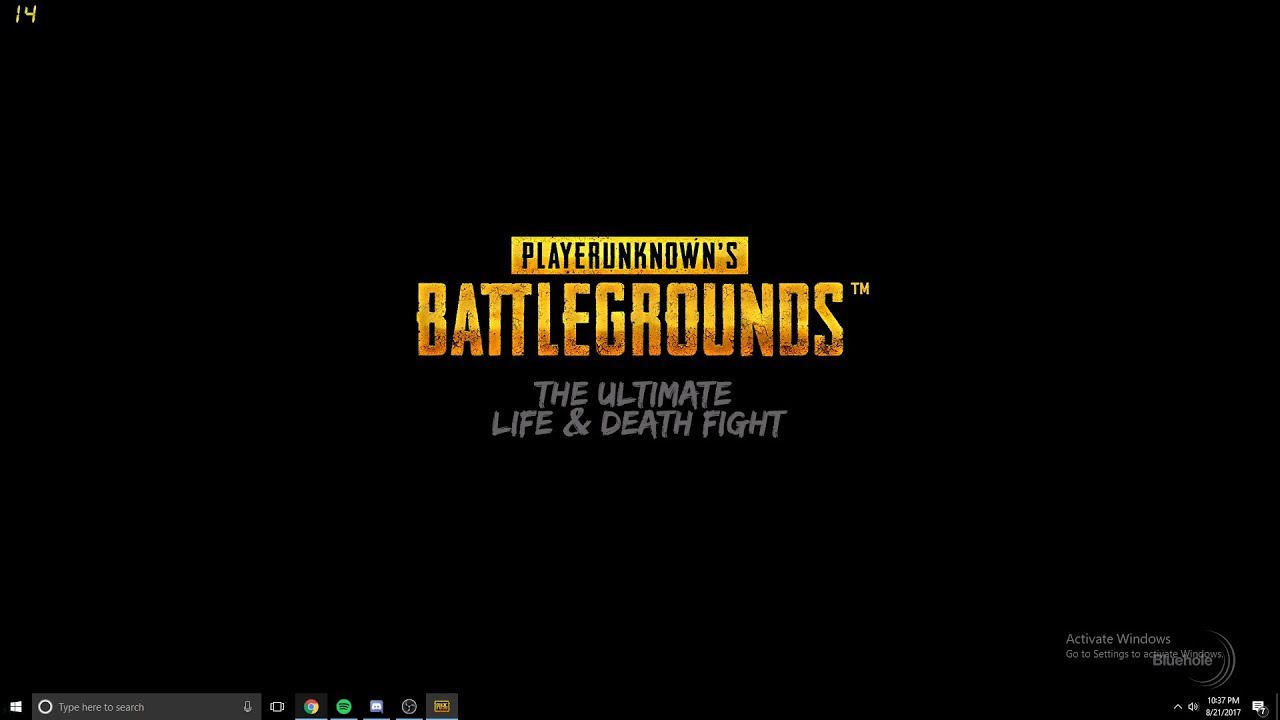Show hidden system tray icons

pyautogui.click(x=1177, y=707)
